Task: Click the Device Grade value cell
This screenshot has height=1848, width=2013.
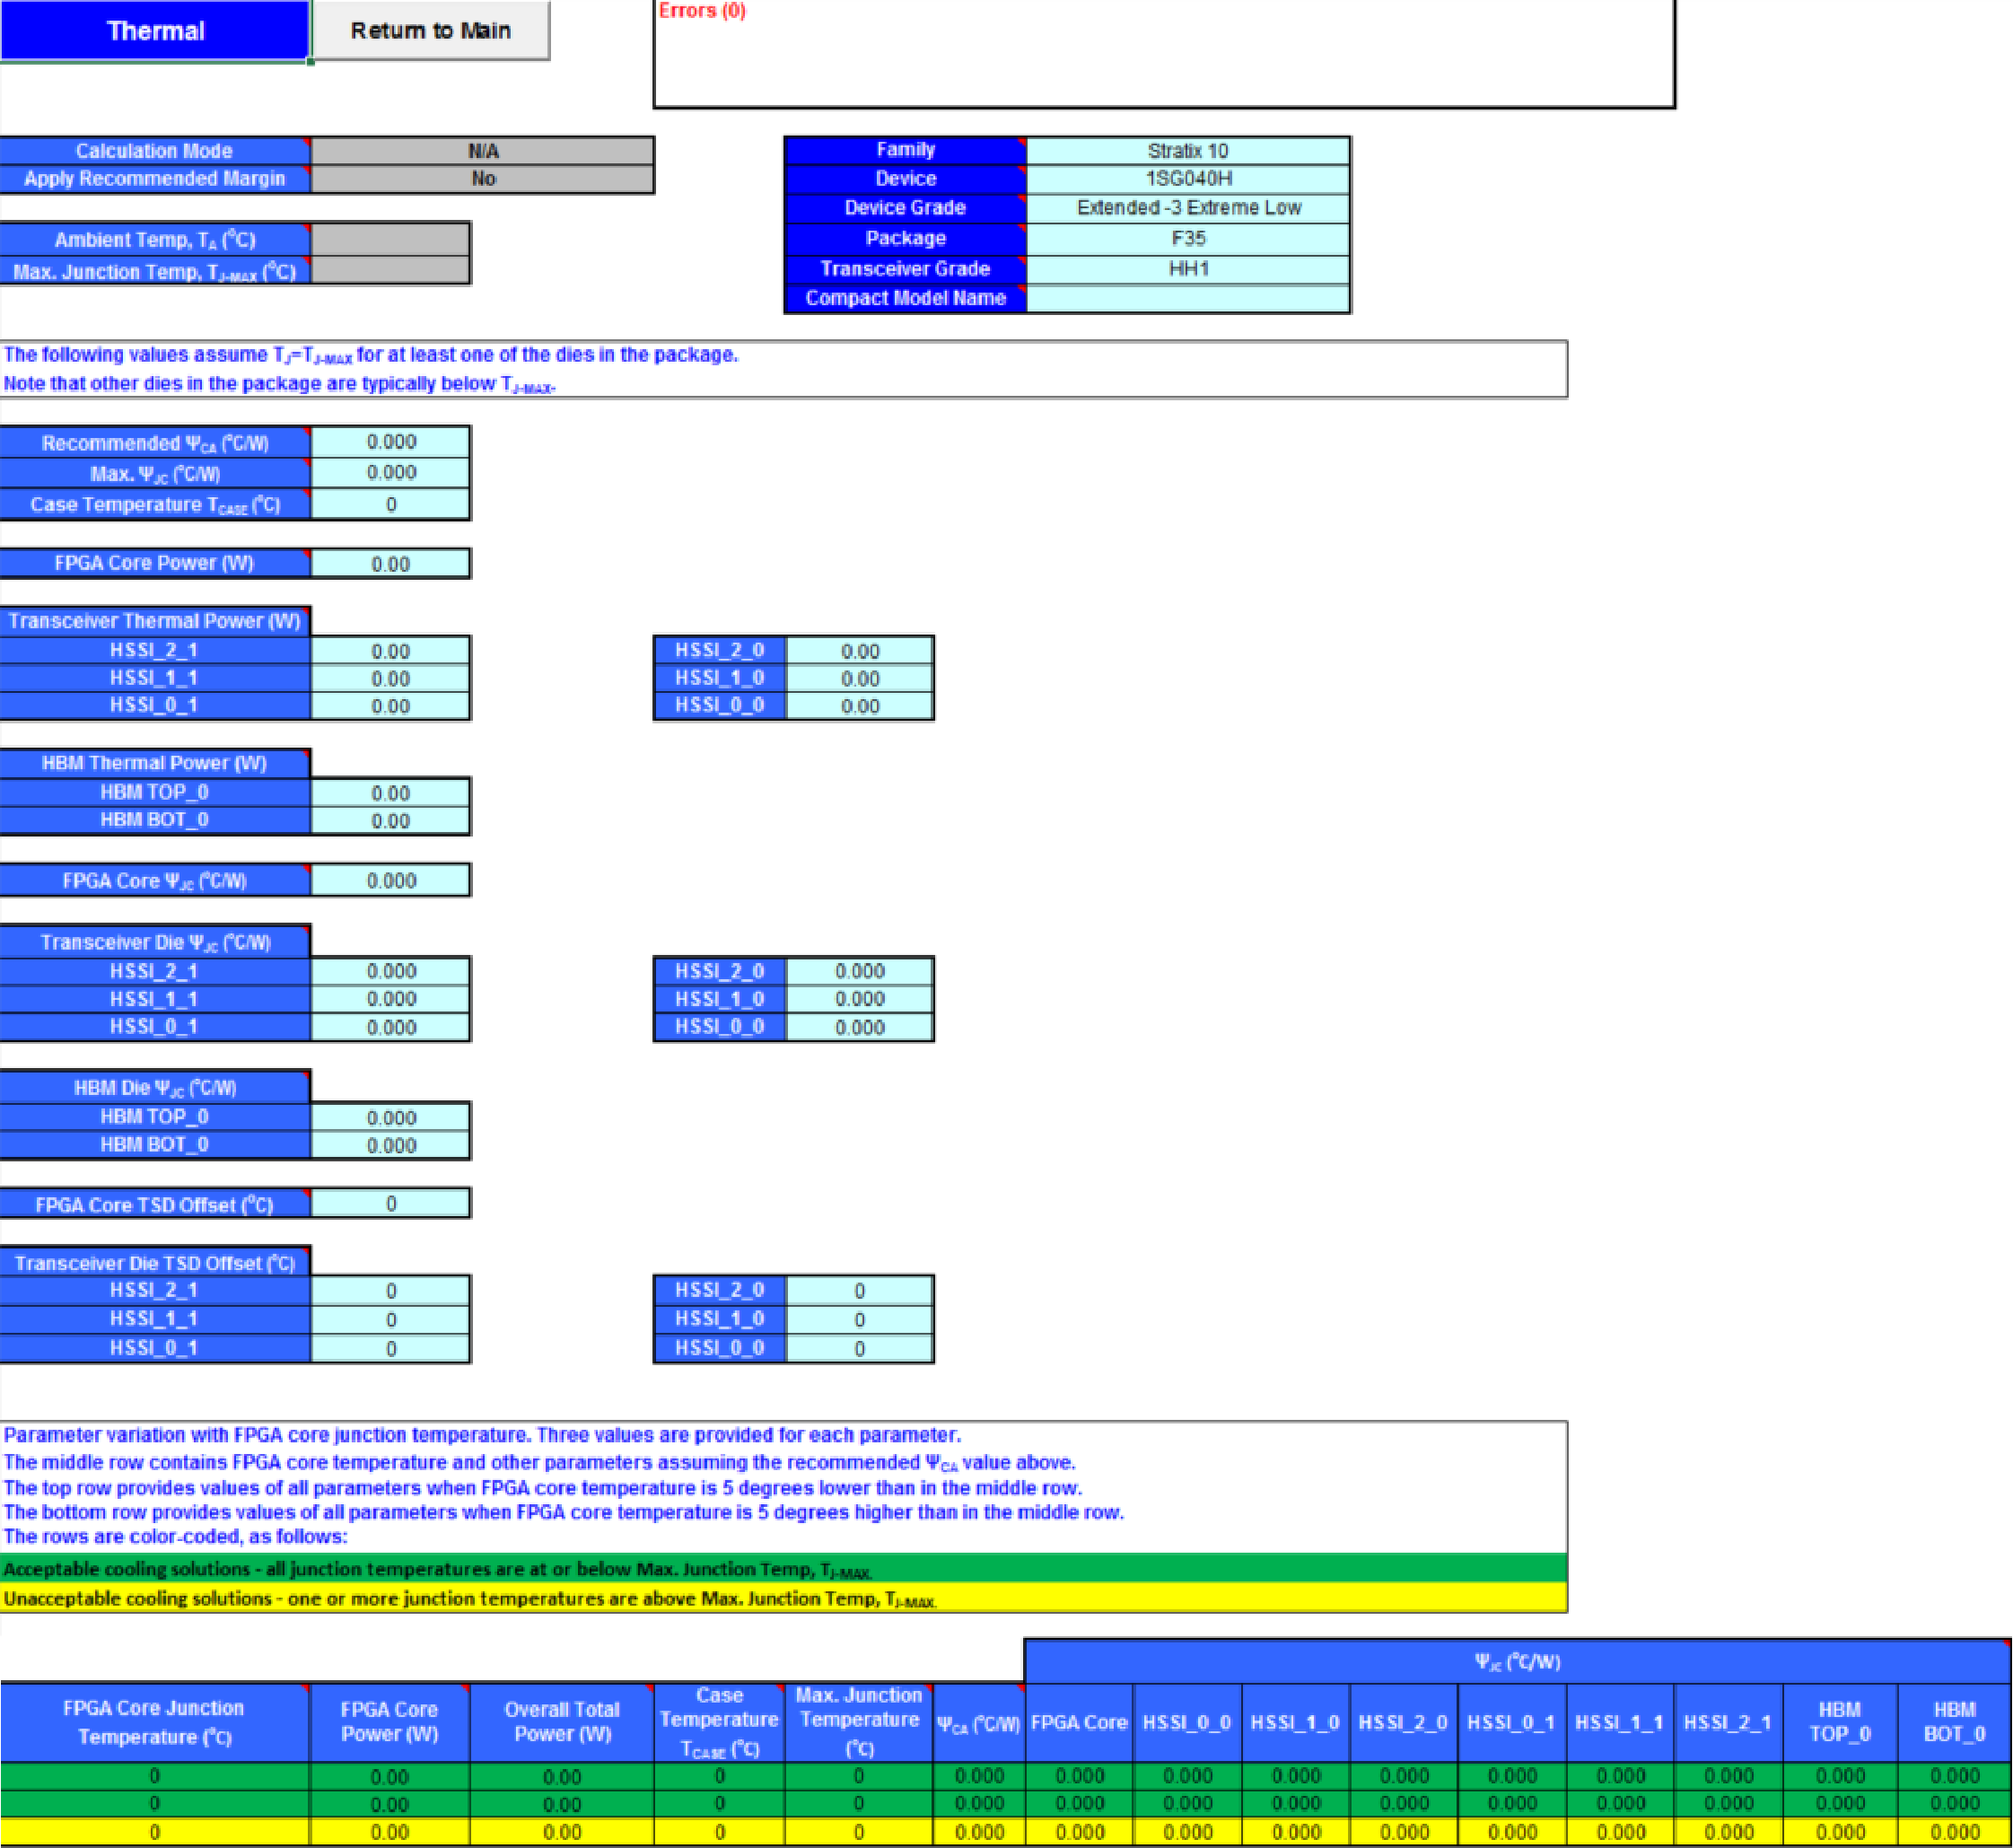Action: (1187, 208)
